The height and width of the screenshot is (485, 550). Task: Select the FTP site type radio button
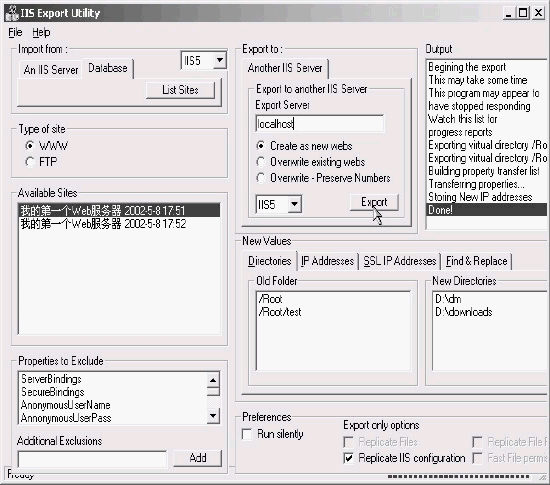pyautogui.click(x=30, y=162)
